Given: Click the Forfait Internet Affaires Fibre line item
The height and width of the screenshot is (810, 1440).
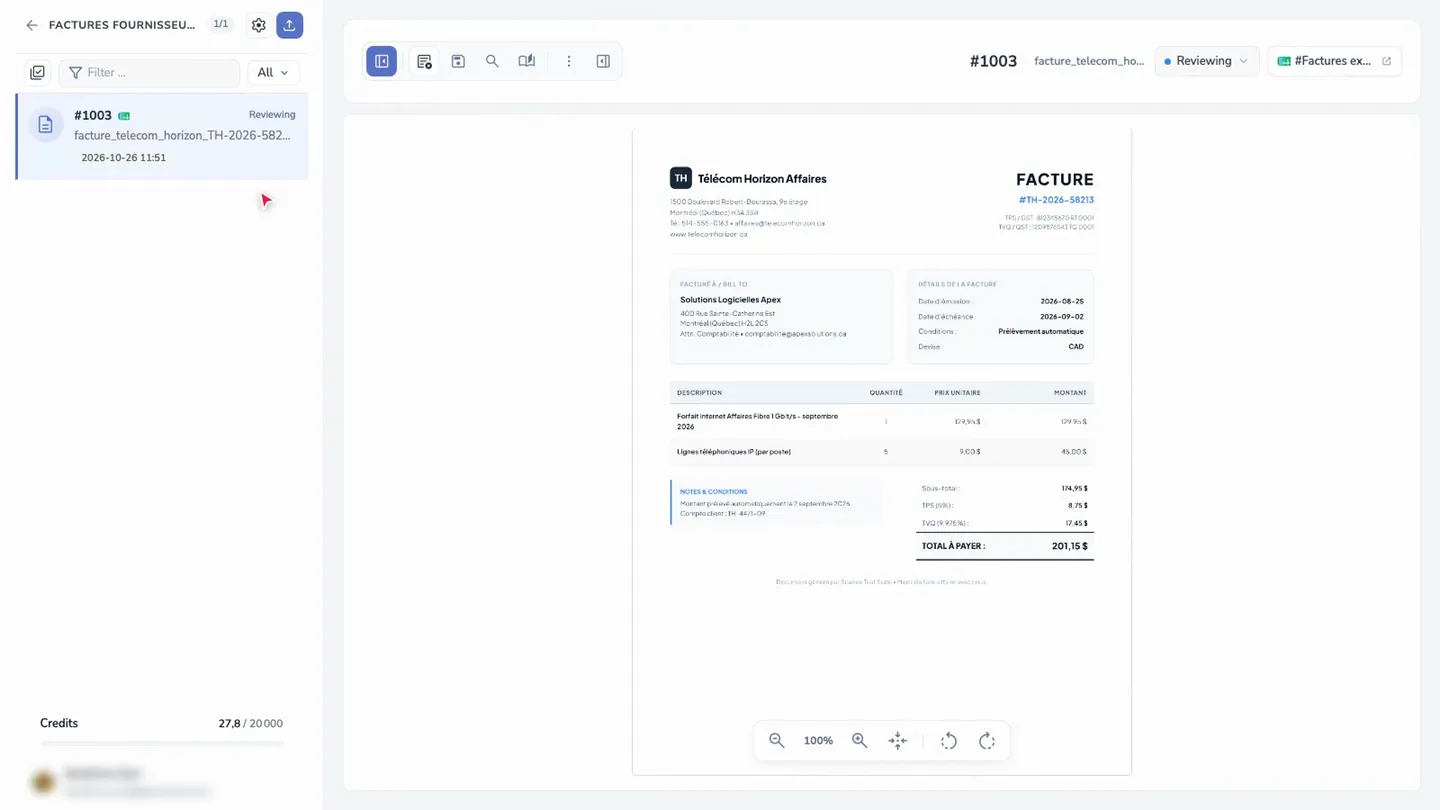Looking at the screenshot, I should pos(757,421).
